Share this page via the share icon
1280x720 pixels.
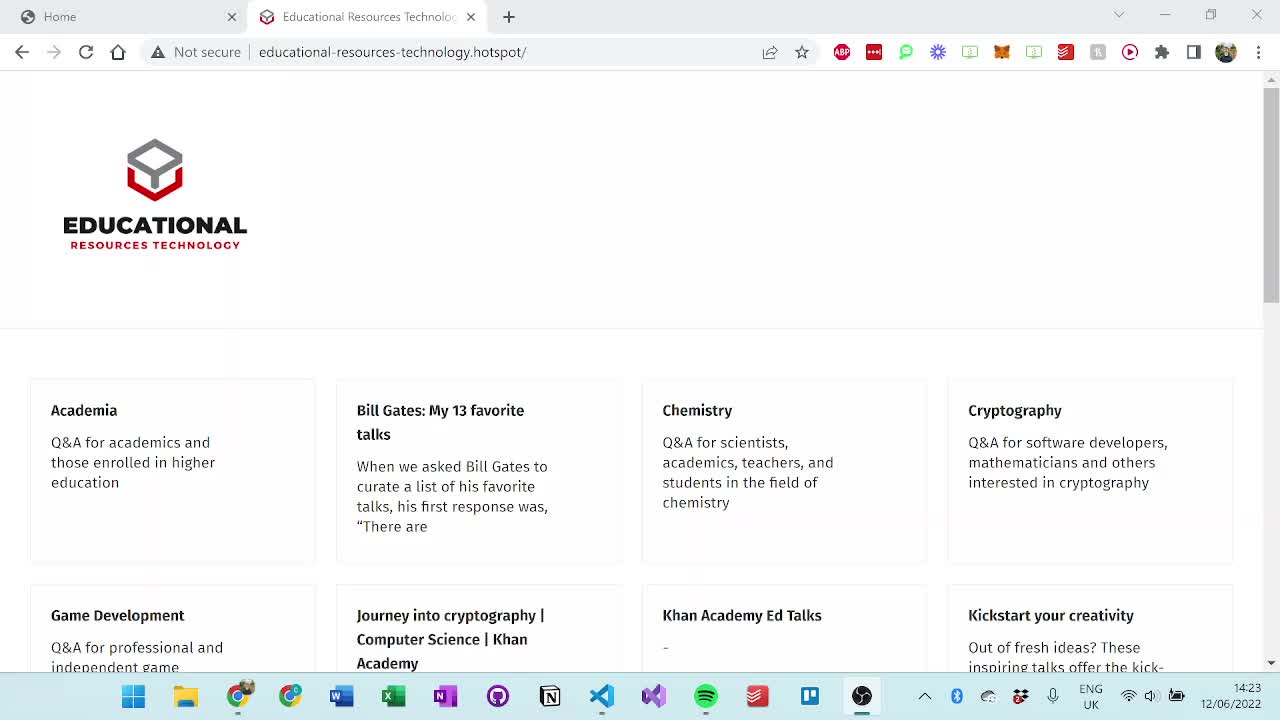pos(770,52)
